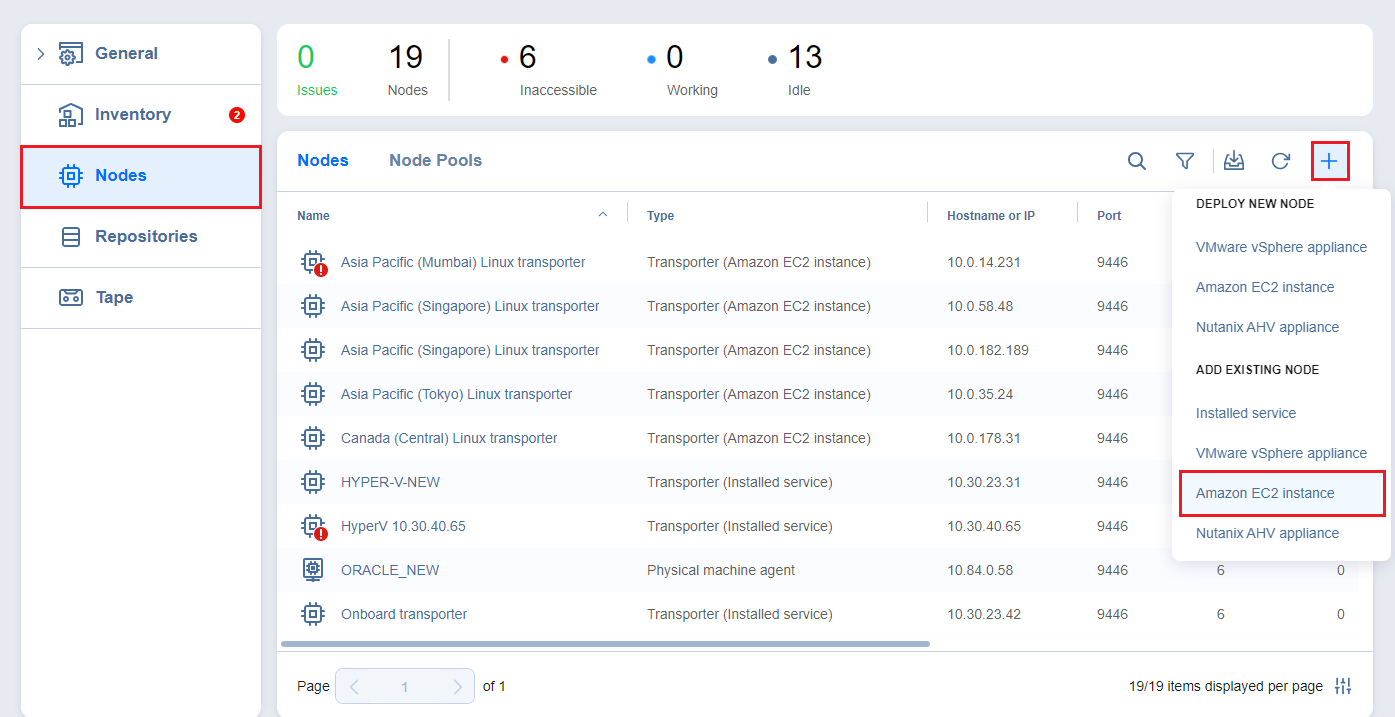Open the column settings sliders icon
1395x717 pixels.
pyautogui.click(x=1343, y=686)
